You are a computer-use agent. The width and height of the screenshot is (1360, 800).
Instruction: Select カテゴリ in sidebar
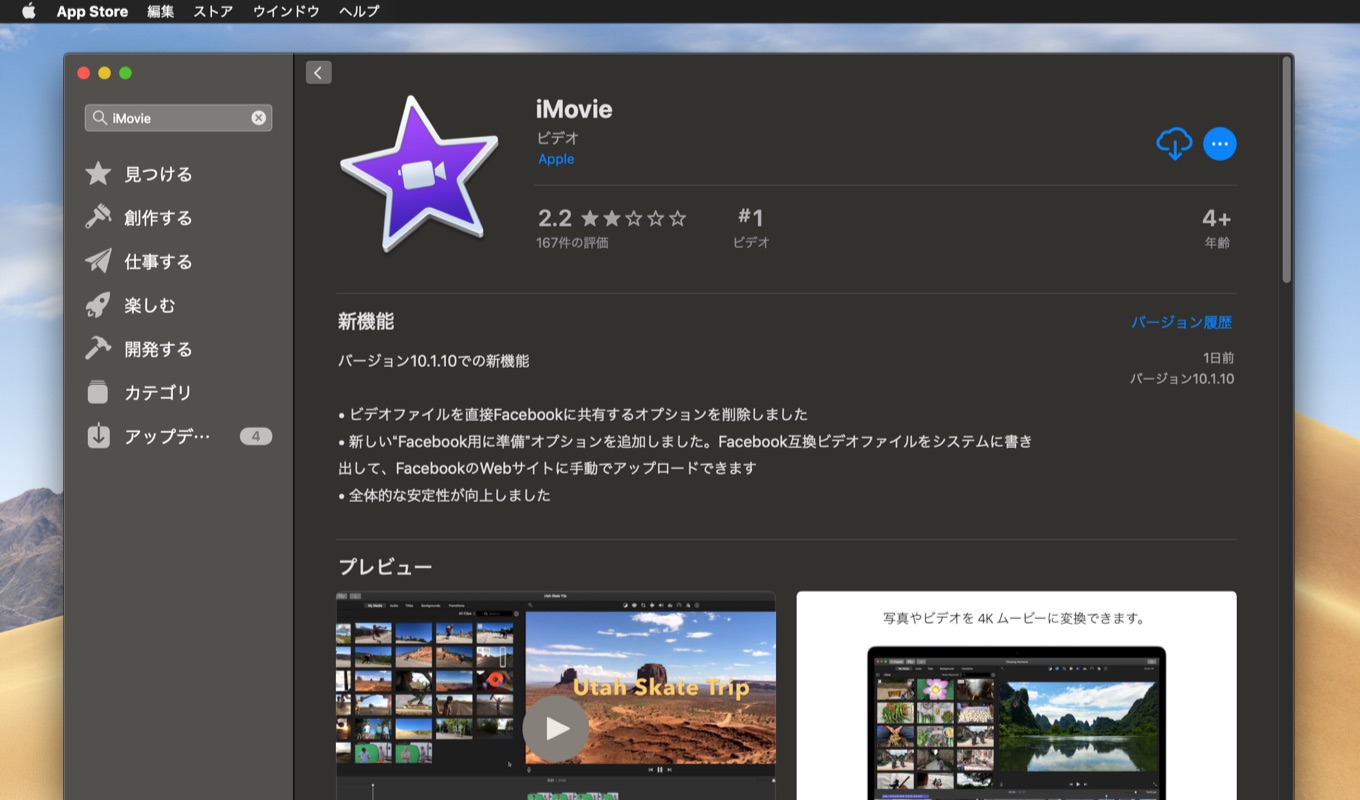click(x=158, y=393)
